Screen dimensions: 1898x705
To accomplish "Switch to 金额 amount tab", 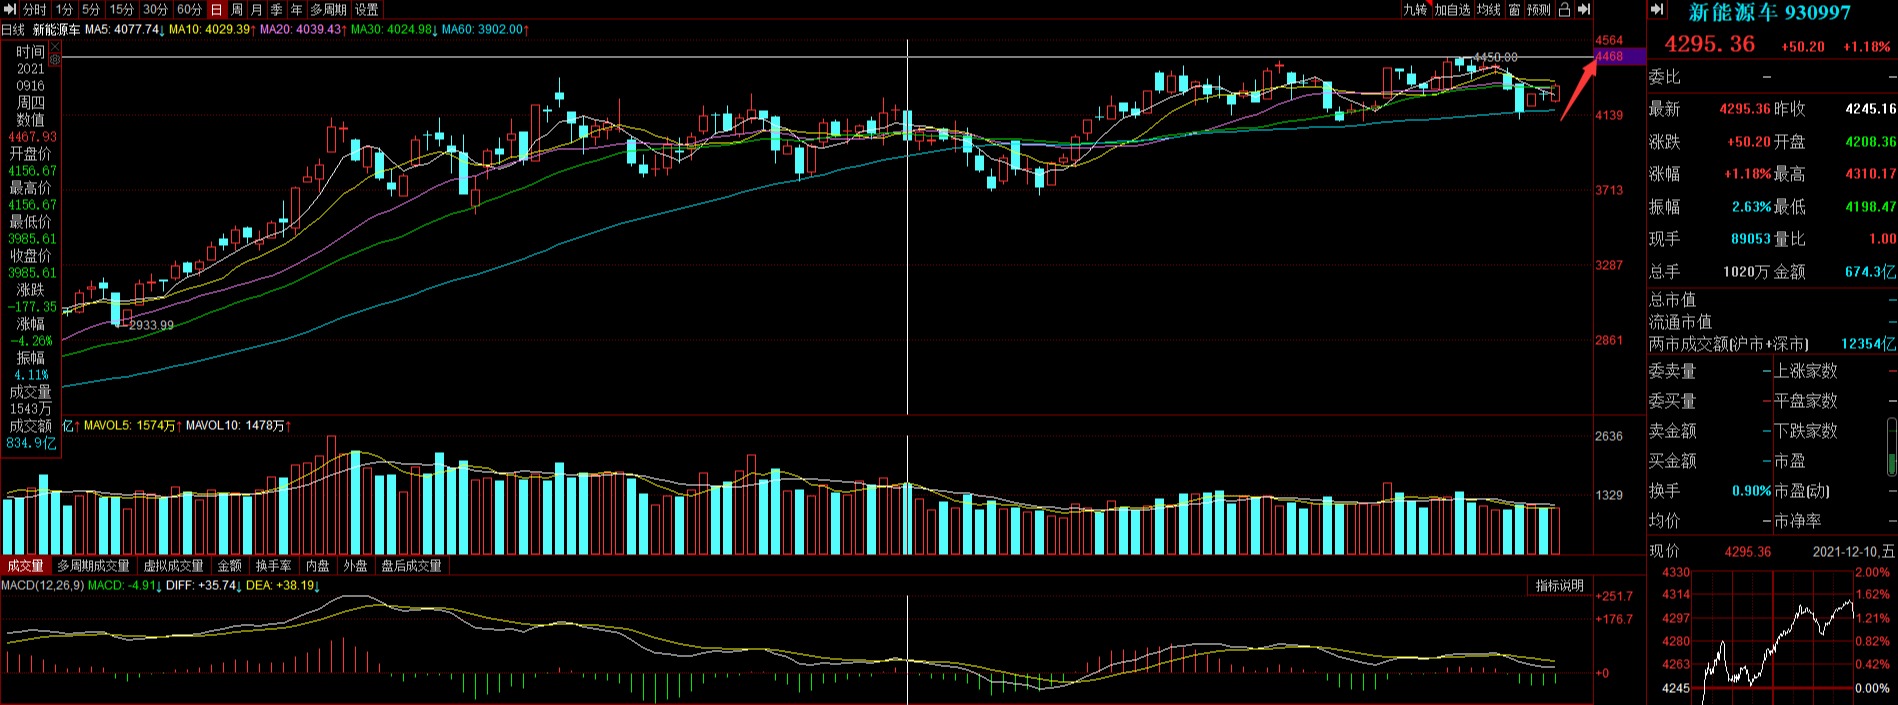I will click(230, 566).
